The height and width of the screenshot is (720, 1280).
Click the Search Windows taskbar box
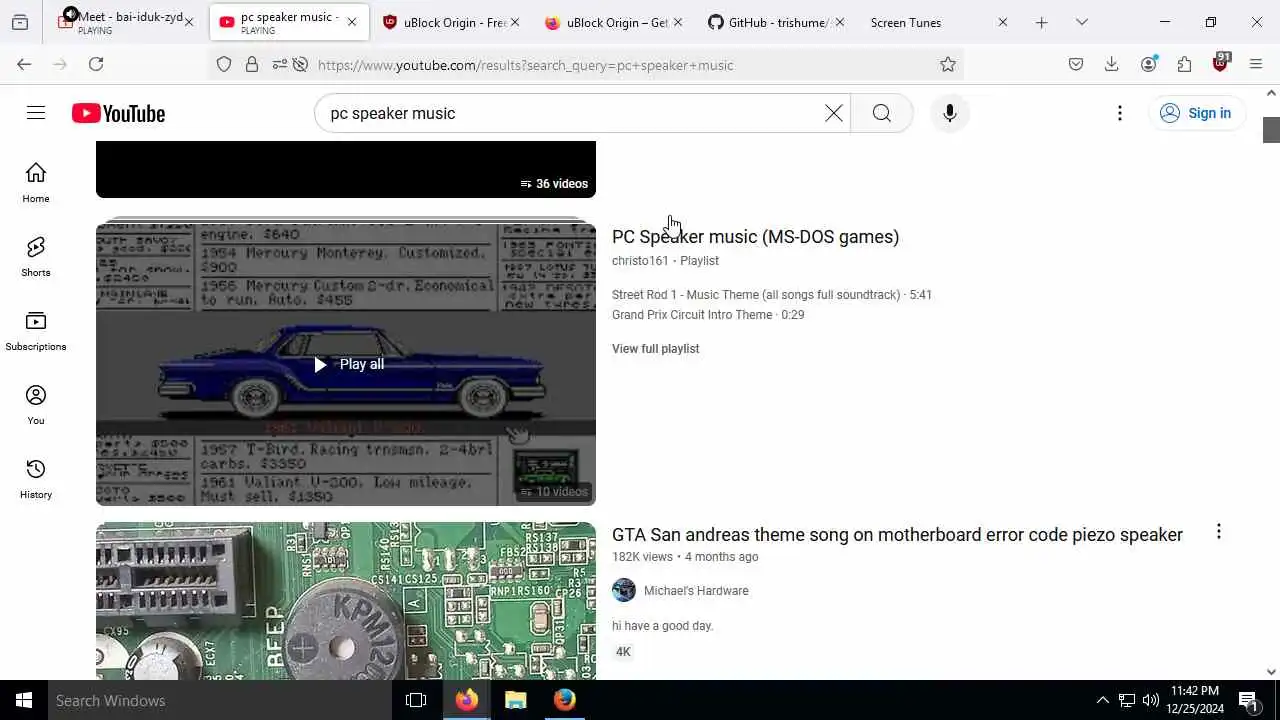tap(220, 700)
